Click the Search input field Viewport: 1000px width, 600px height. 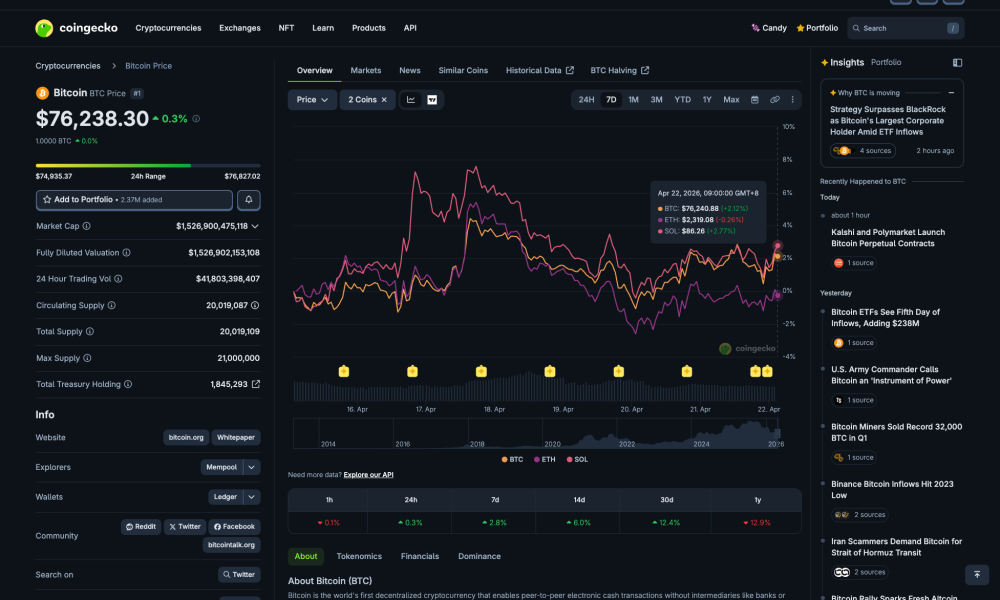[x=905, y=27]
